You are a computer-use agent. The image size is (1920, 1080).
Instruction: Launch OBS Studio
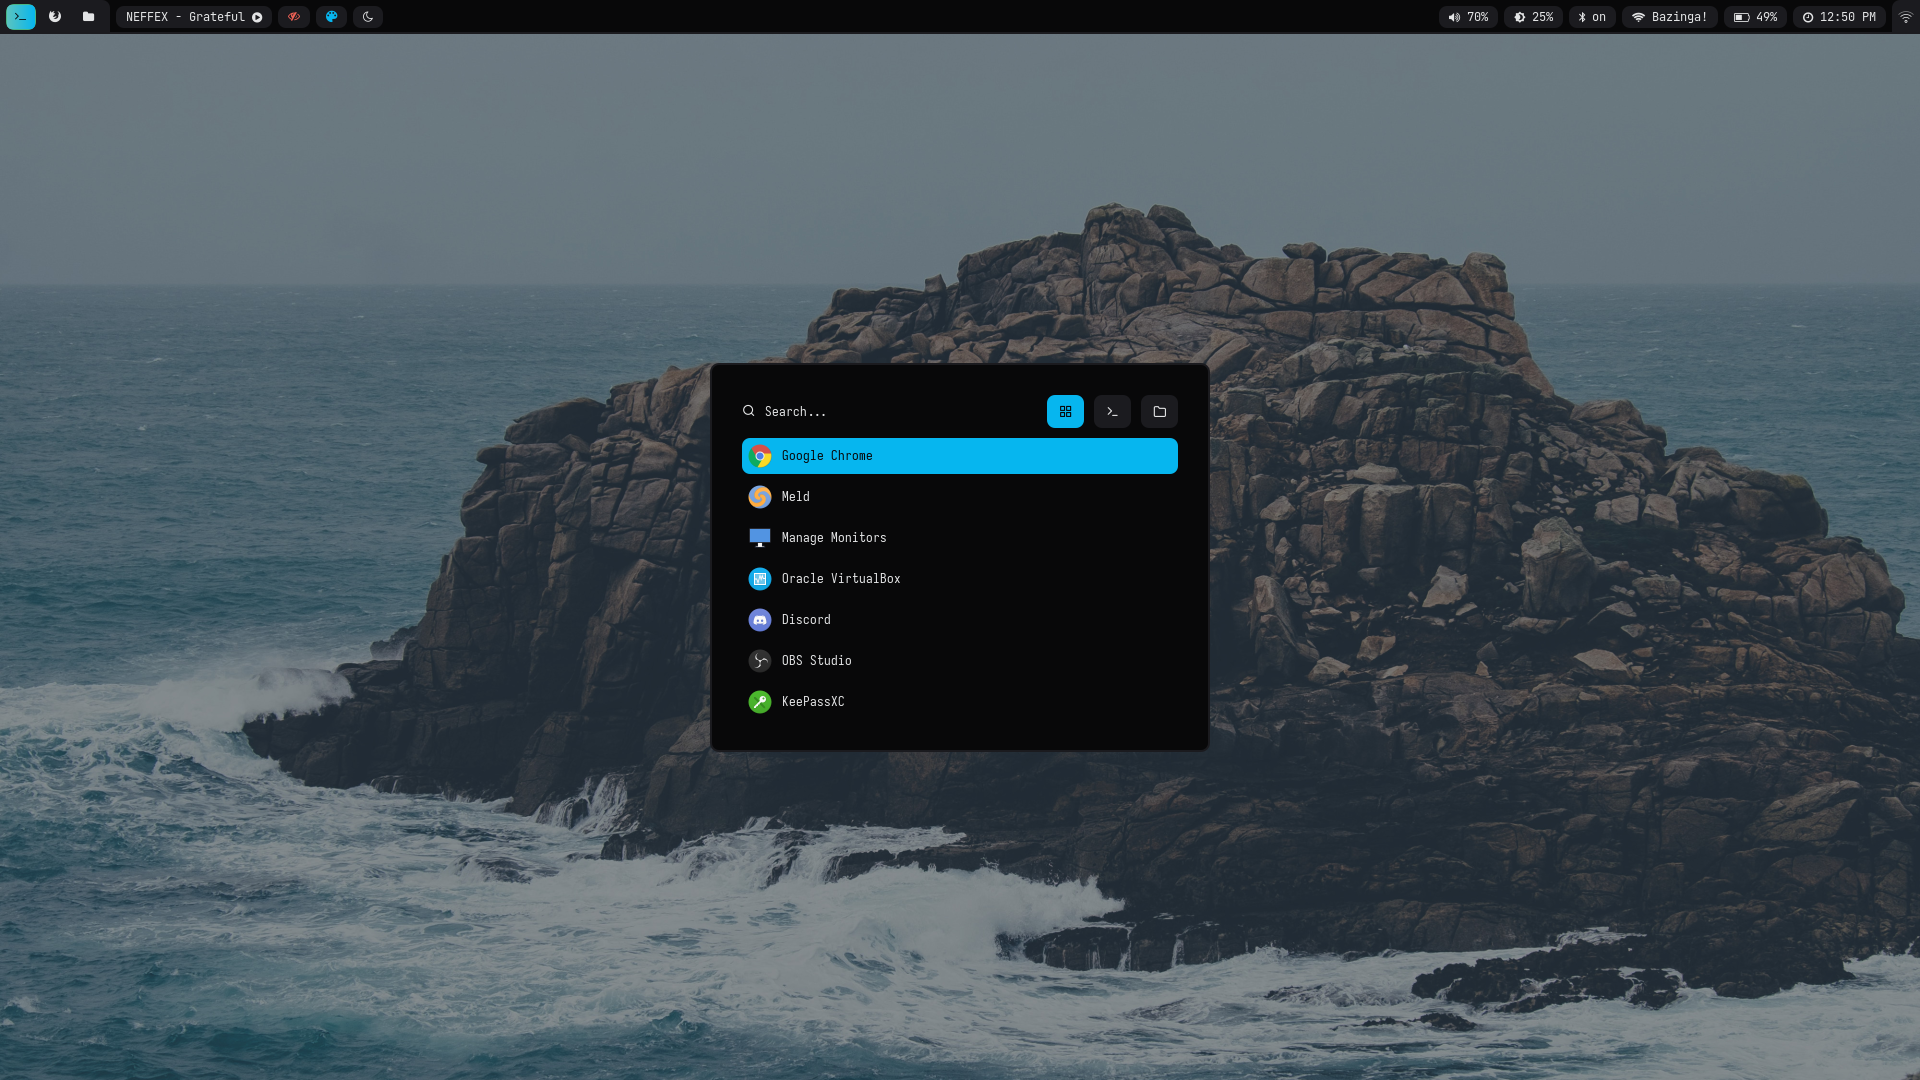pyautogui.click(x=960, y=661)
